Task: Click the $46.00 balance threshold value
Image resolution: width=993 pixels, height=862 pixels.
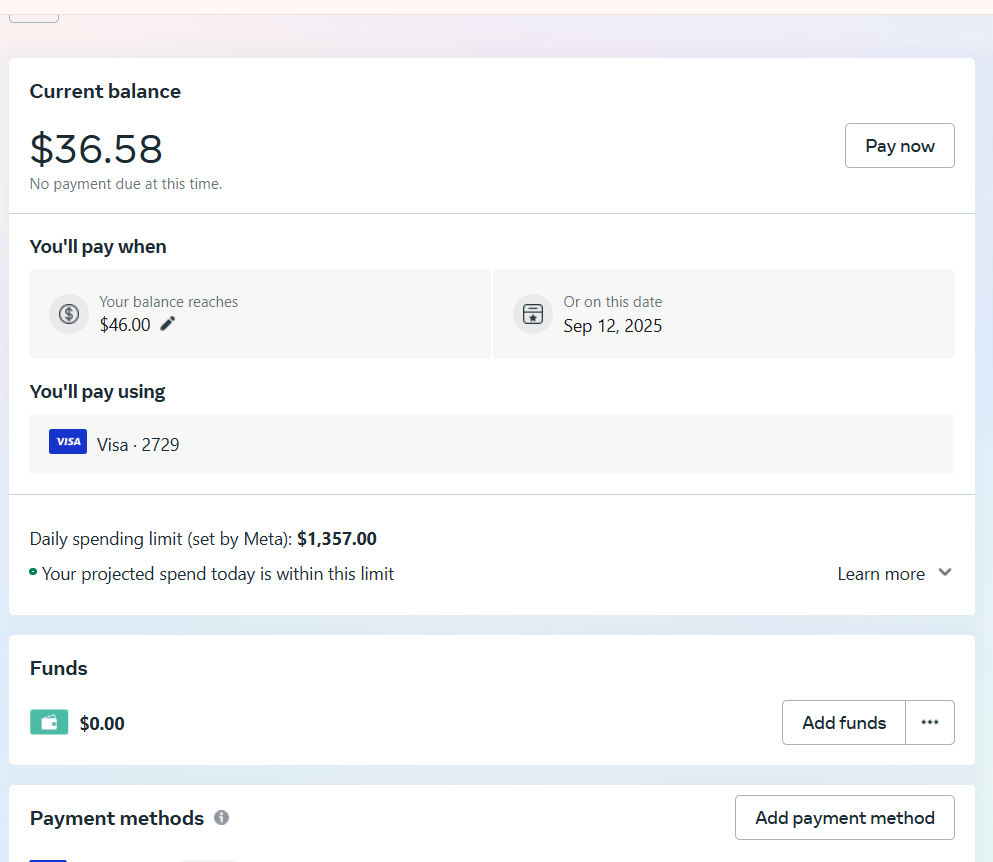Action: (125, 325)
